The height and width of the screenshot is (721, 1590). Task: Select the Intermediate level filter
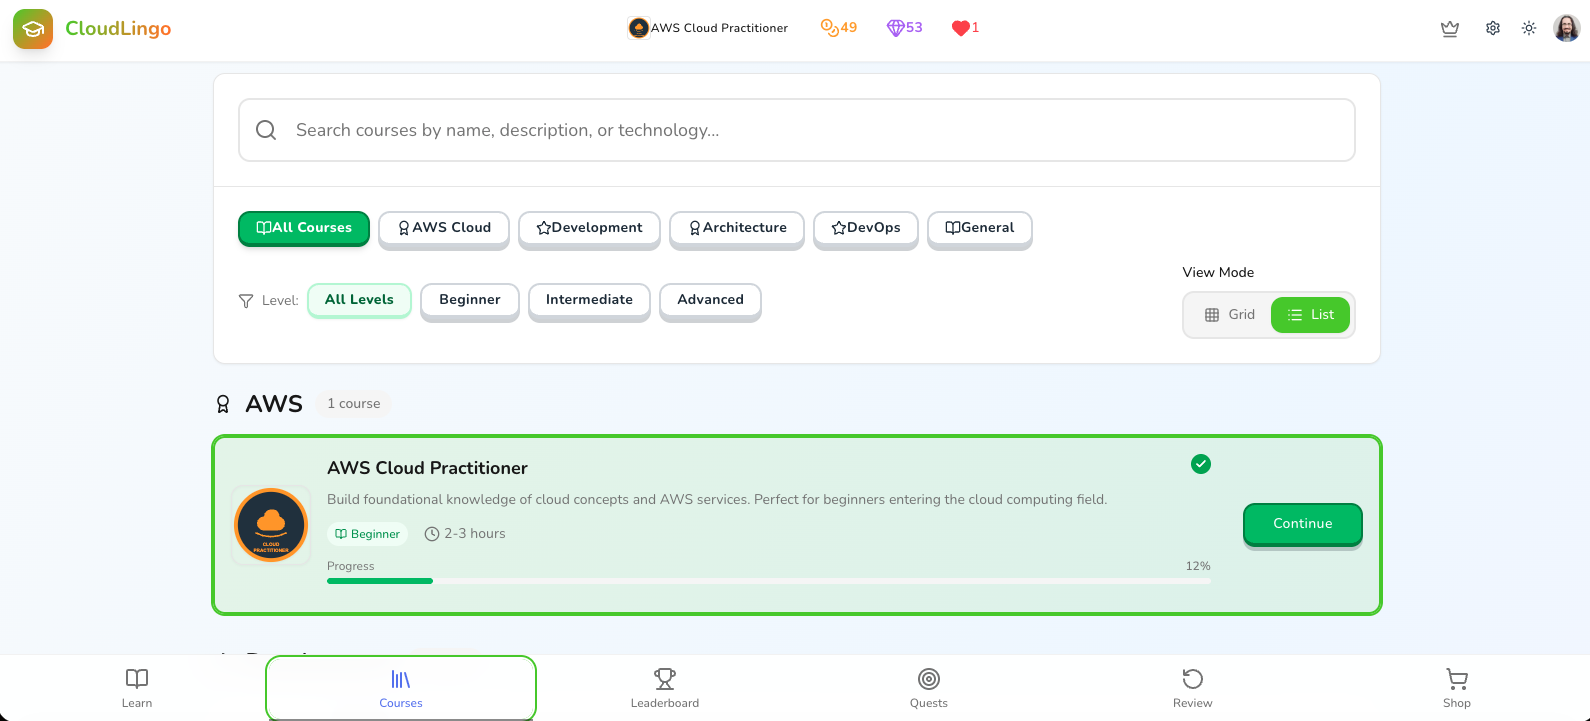pyautogui.click(x=589, y=300)
